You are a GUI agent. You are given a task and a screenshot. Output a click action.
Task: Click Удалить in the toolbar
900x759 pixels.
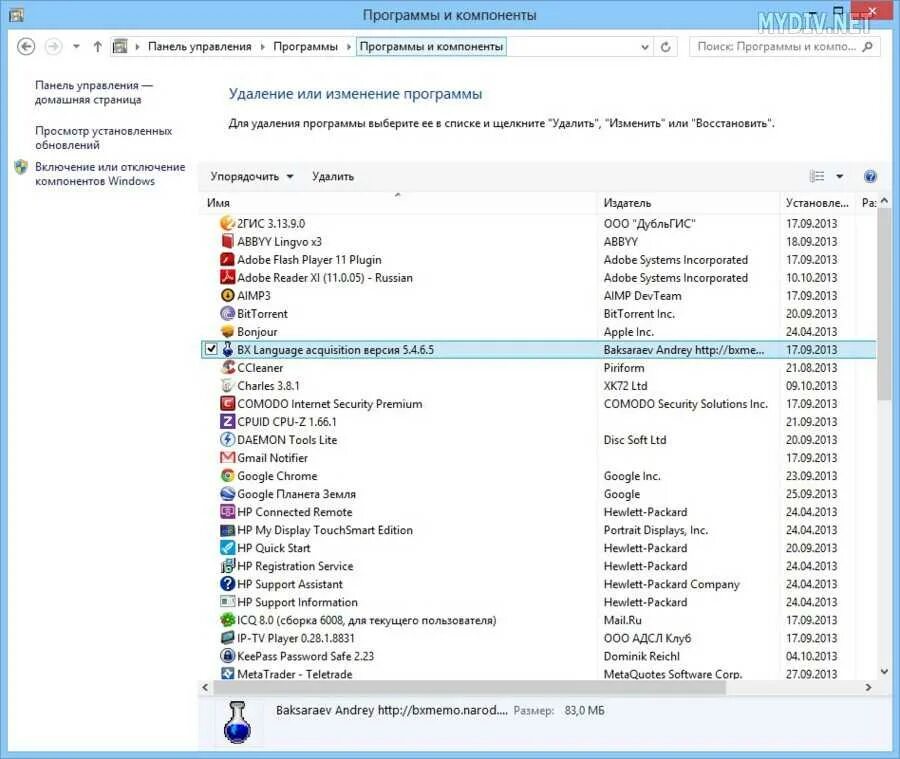[x=333, y=176]
